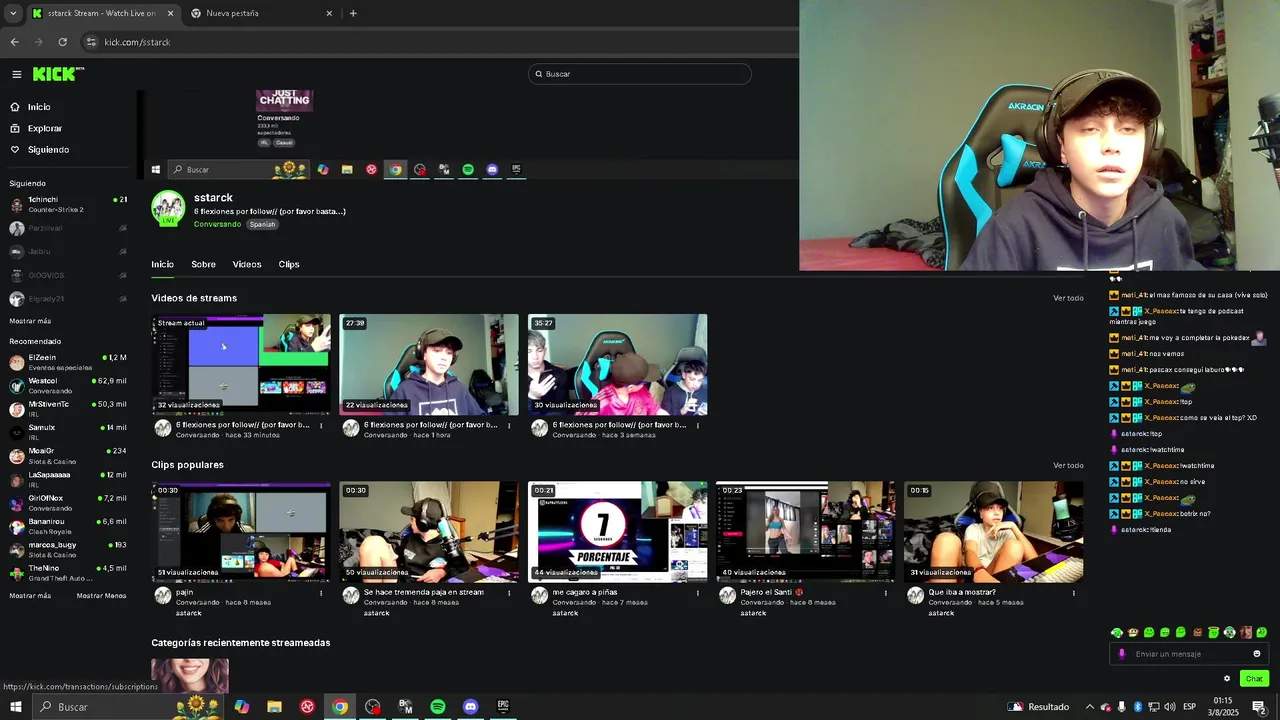Play the 'Que iba a mostrar?' clip
1280x720 pixels.
point(993,531)
